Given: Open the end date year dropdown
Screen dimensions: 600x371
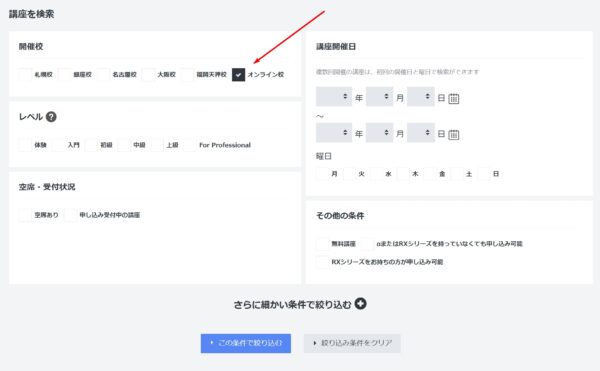Looking at the screenshot, I should tap(334, 132).
